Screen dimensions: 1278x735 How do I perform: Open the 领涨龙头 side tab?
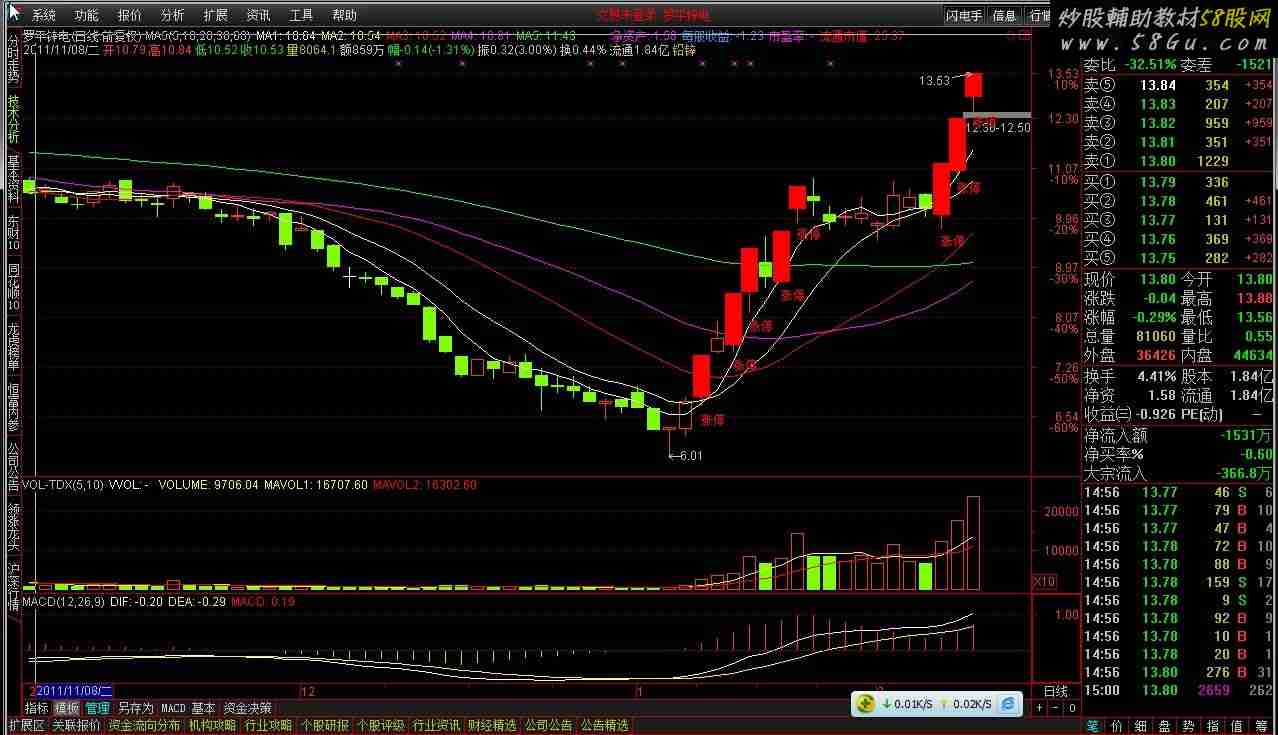tap(13, 526)
